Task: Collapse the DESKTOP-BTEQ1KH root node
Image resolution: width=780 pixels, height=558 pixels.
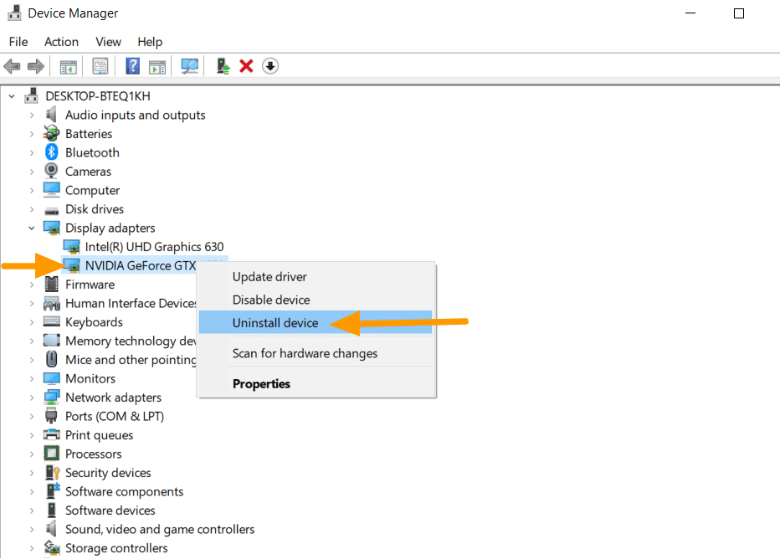Action: click(x=12, y=96)
